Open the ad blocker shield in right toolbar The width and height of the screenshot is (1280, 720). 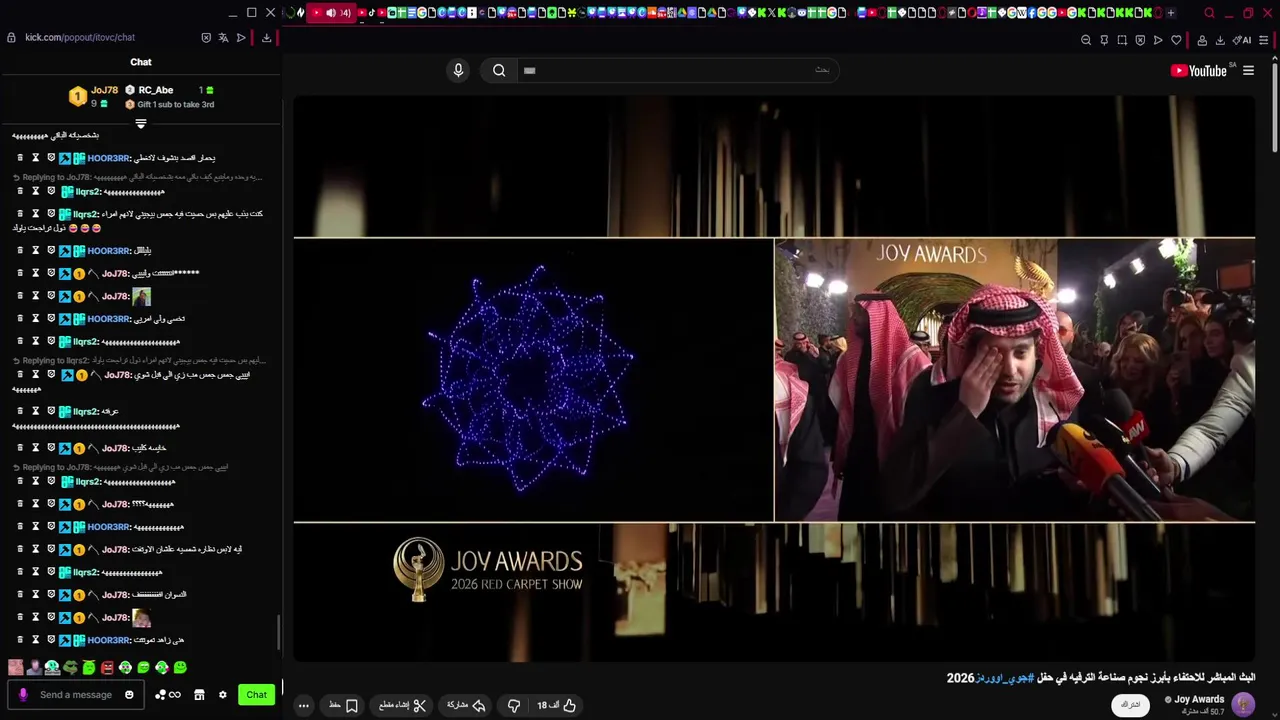pyautogui.click(x=1140, y=40)
